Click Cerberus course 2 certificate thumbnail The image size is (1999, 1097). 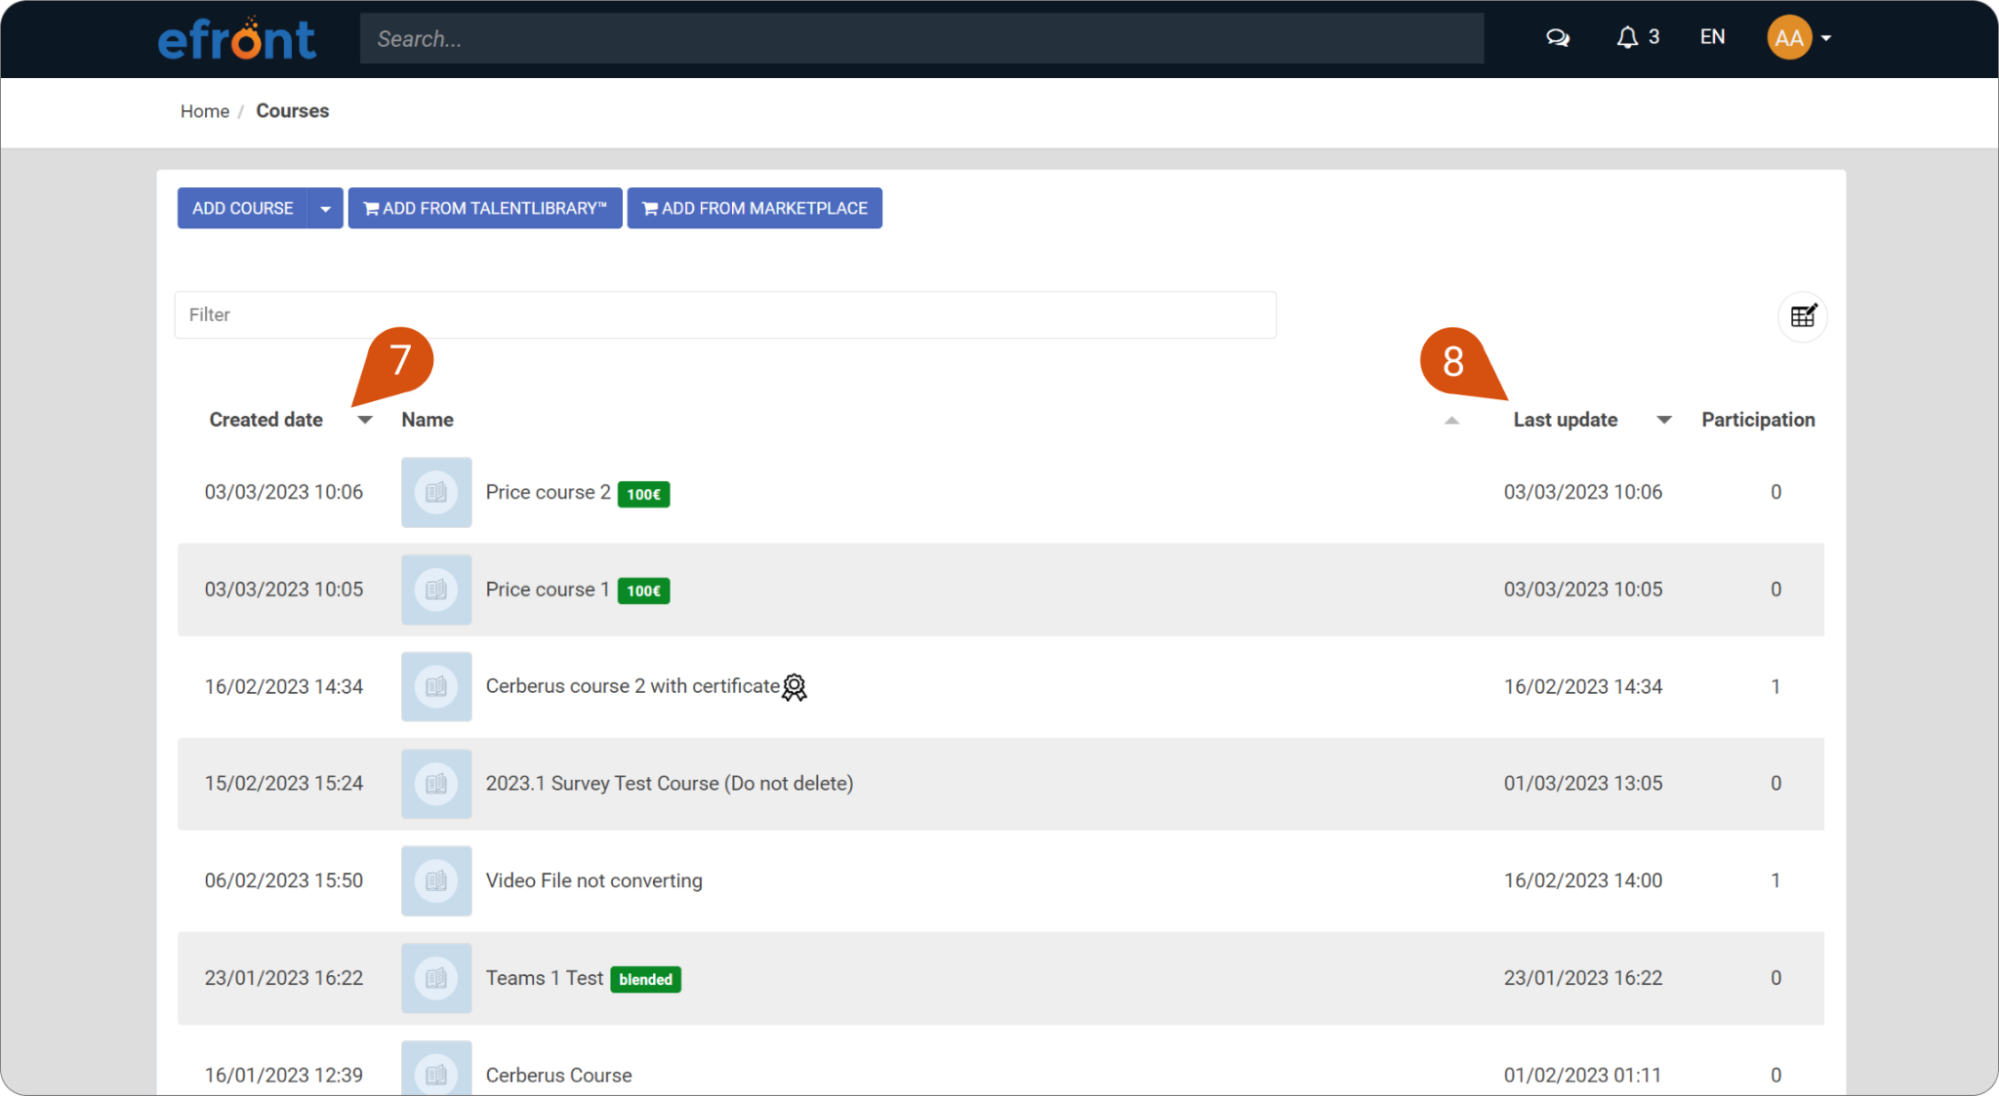point(436,686)
